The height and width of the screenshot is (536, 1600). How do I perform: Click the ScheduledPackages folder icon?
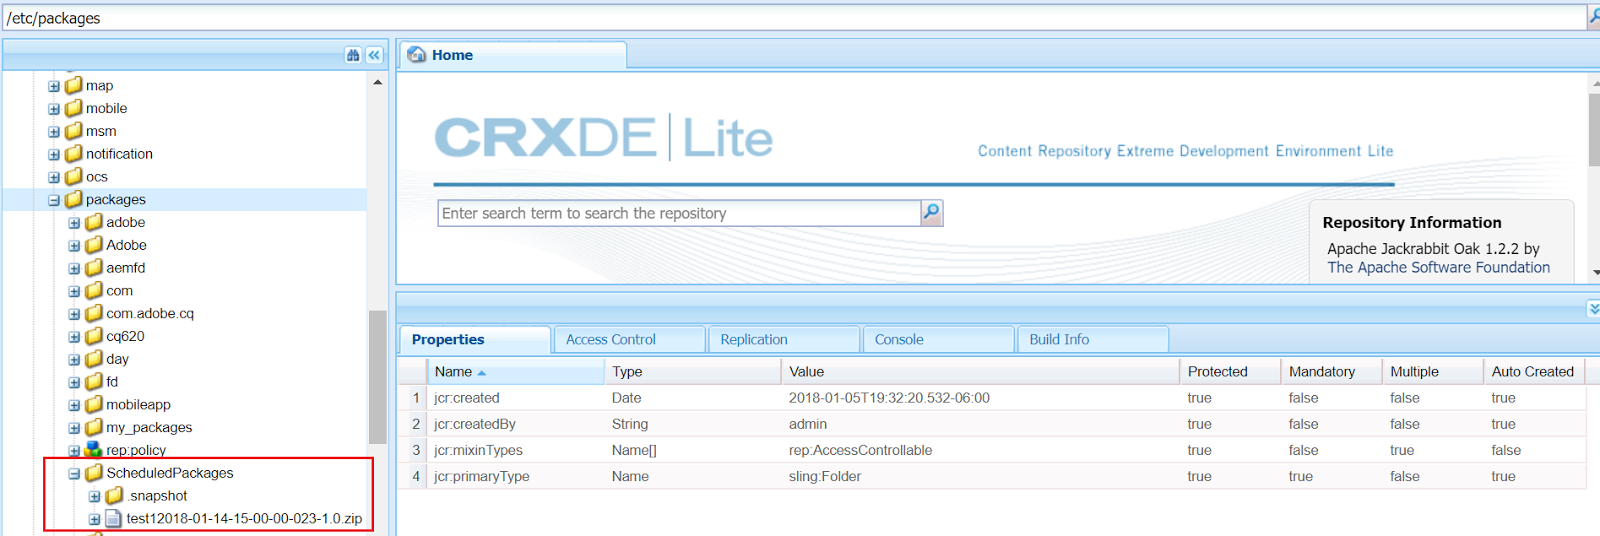click(x=94, y=473)
